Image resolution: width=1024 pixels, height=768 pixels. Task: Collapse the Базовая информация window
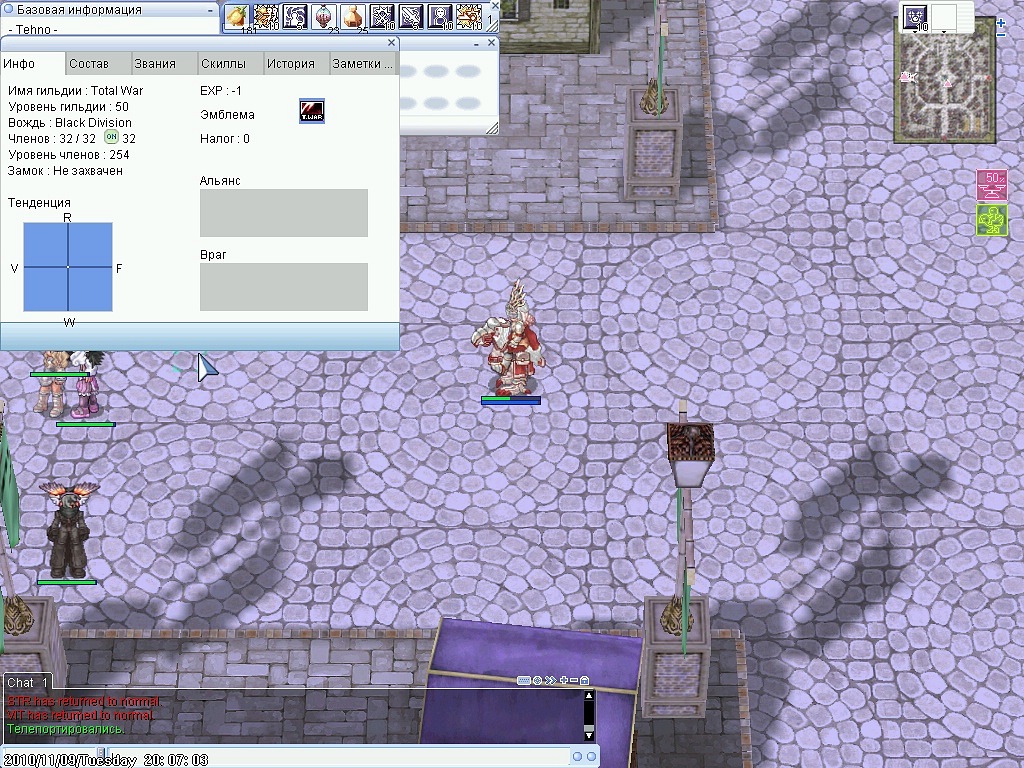pos(210,10)
